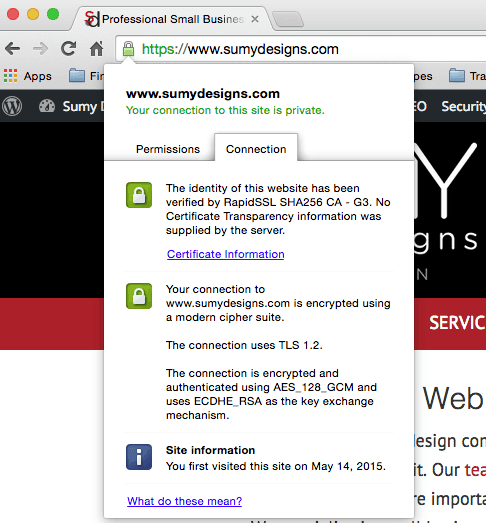Open the Apps grid shortcut
The width and height of the screenshot is (486, 523).
27,76
